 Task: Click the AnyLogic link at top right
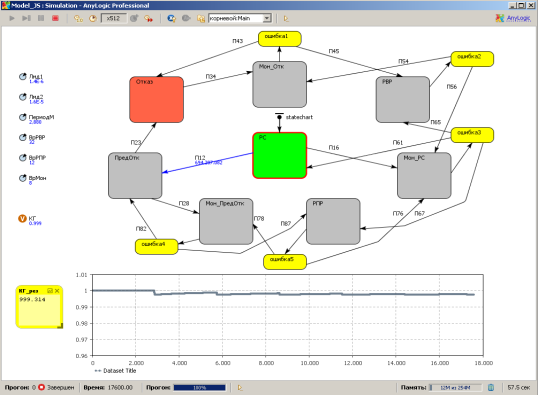[x=518, y=18]
